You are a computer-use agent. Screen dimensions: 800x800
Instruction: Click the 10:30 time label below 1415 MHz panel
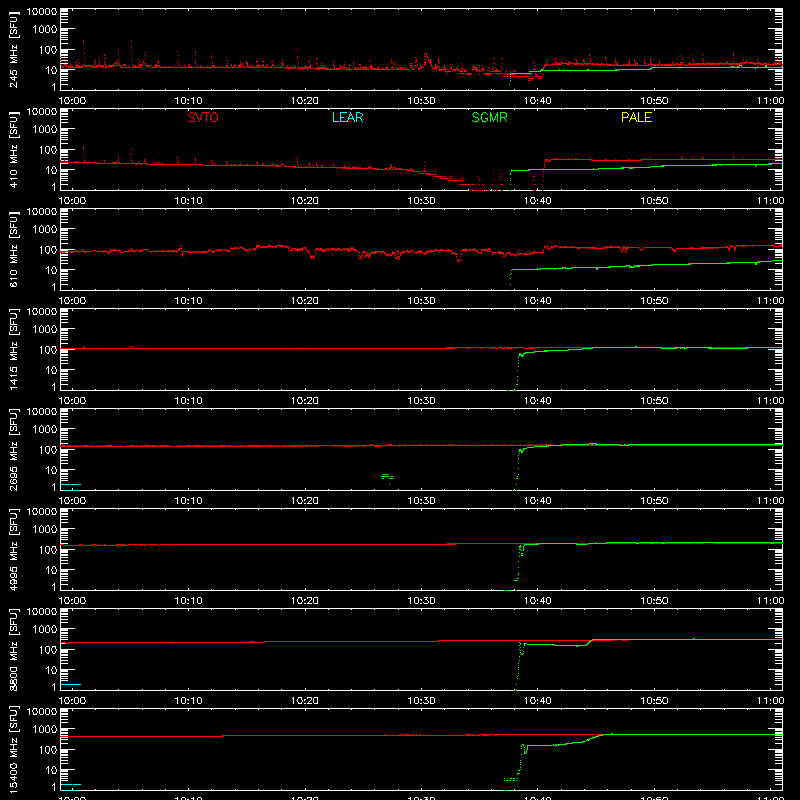pyautogui.click(x=421, y=401)
